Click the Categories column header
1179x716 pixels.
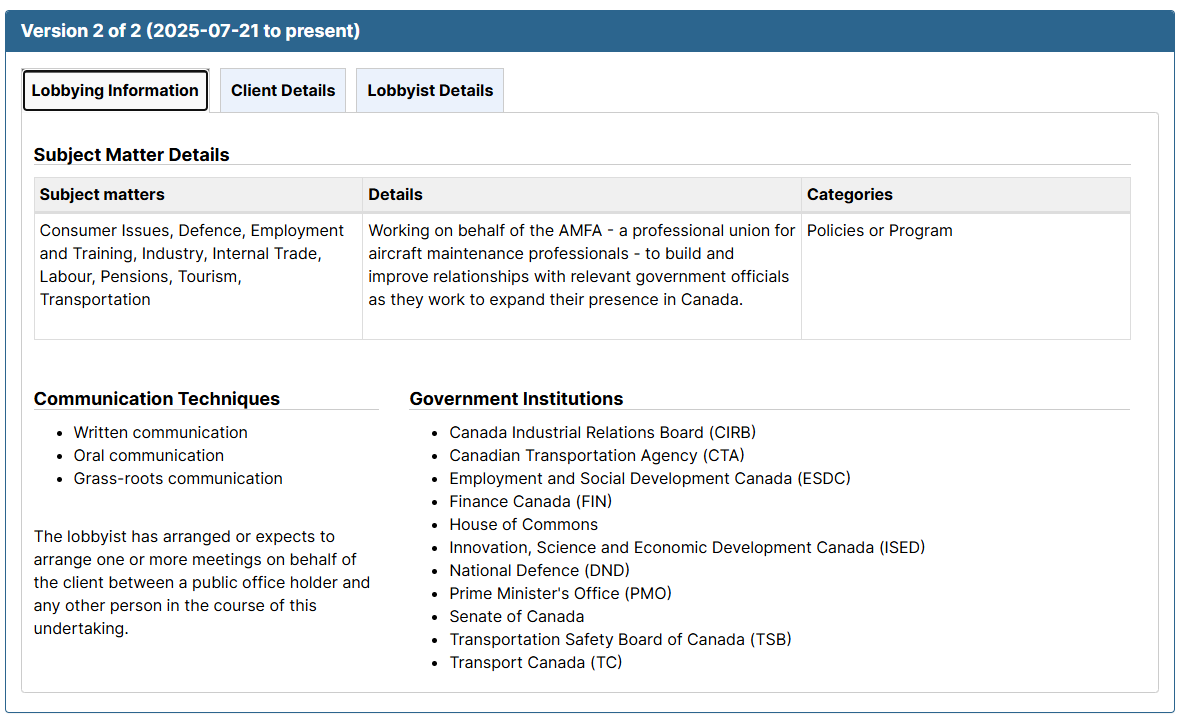pyautogui.click(x=965, y=195)
